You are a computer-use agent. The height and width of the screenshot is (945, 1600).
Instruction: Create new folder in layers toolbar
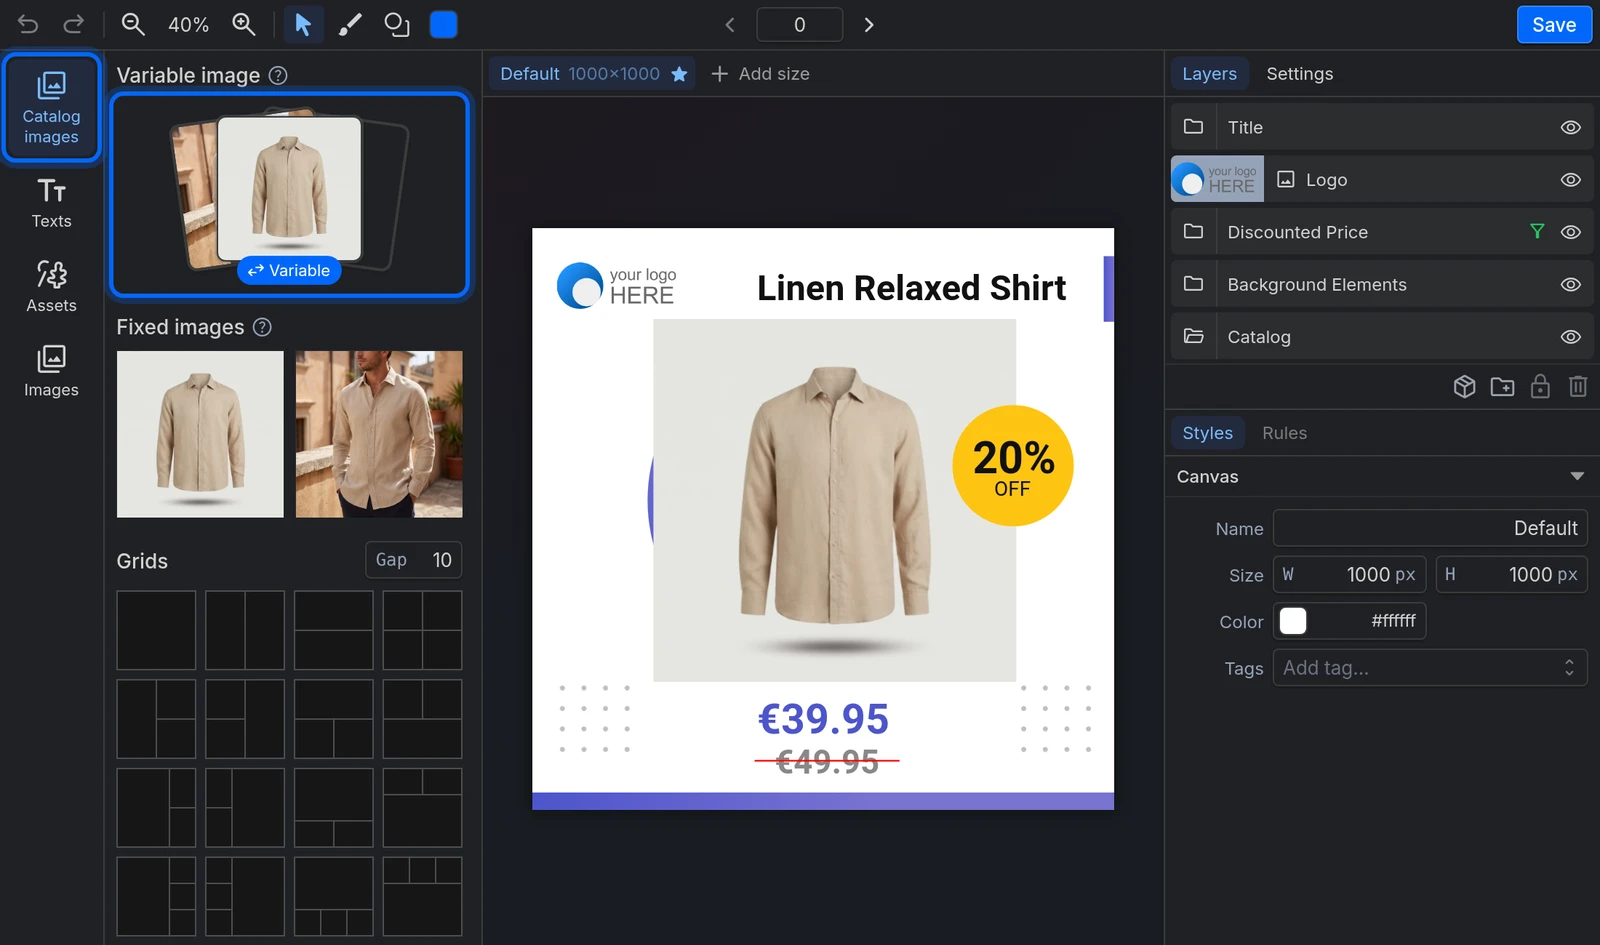(x=1502, y=387)
